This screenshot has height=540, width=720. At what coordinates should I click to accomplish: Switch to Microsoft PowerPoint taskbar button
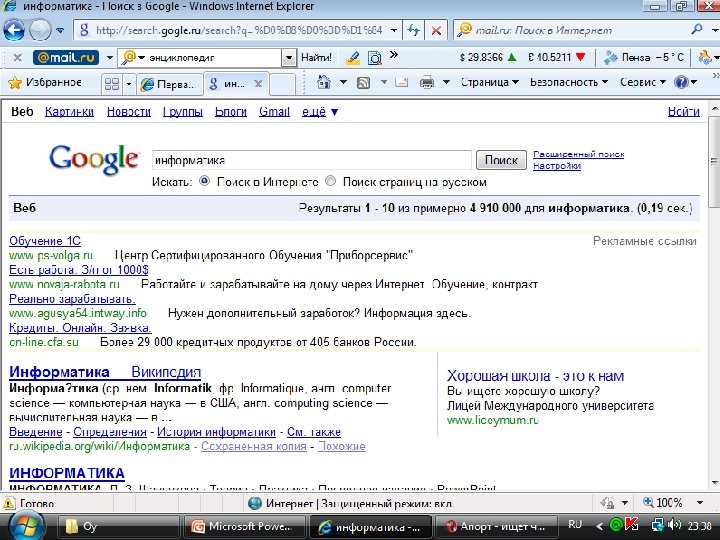click(x=244, y=526)
